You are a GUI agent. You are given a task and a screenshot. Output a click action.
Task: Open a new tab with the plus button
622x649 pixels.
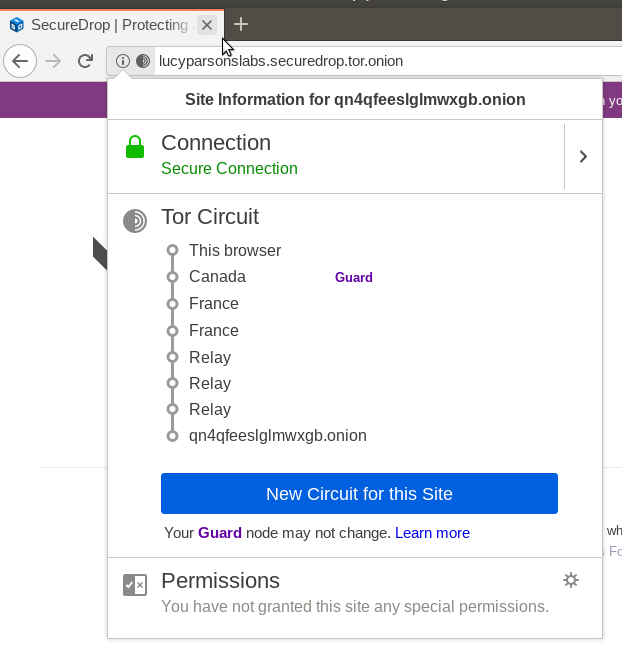click(241, 24)
